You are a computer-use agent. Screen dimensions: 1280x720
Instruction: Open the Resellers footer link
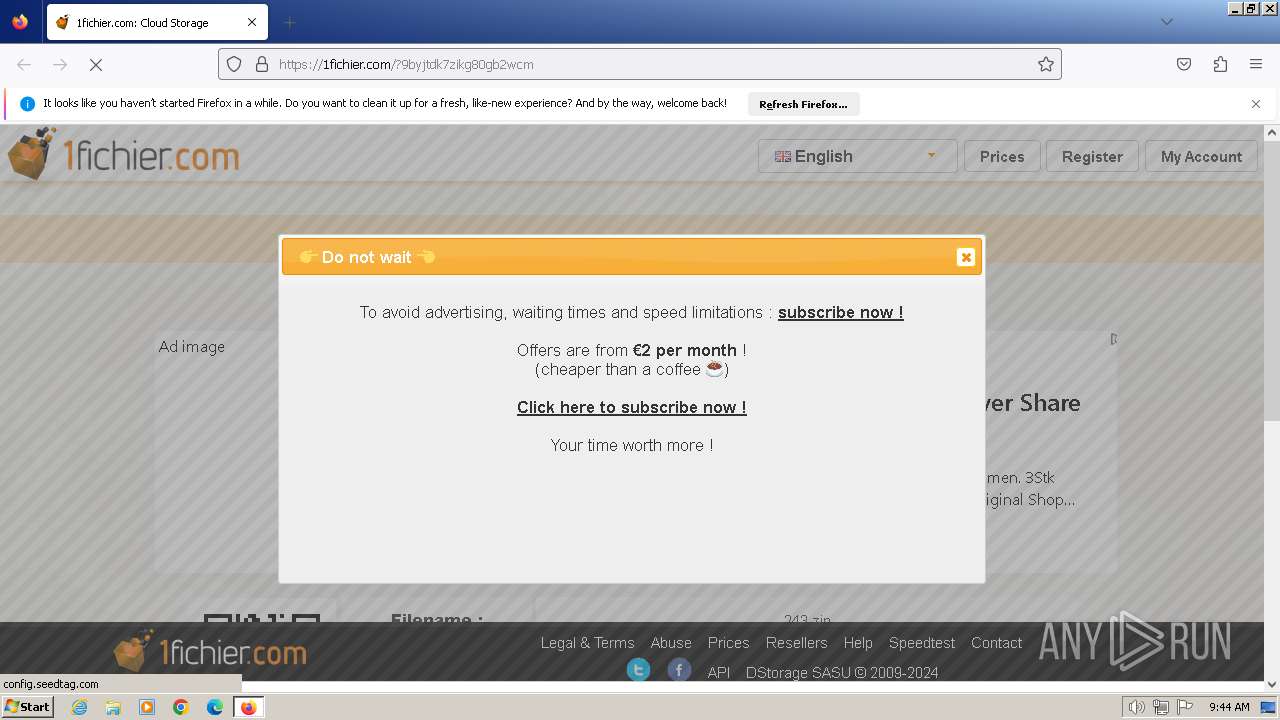coord(796,643)
